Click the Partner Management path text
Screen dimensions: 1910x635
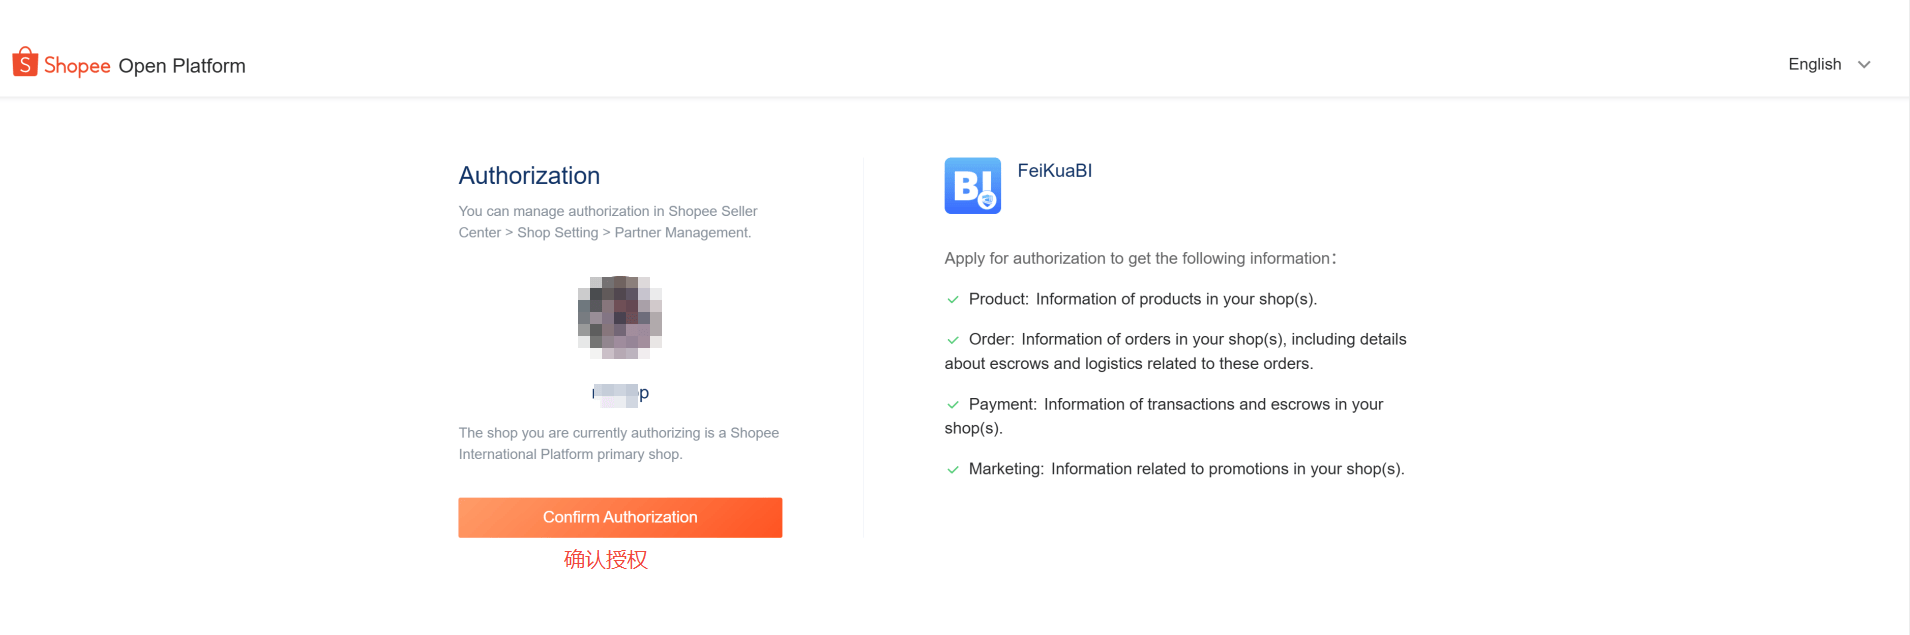click(682, 233)
